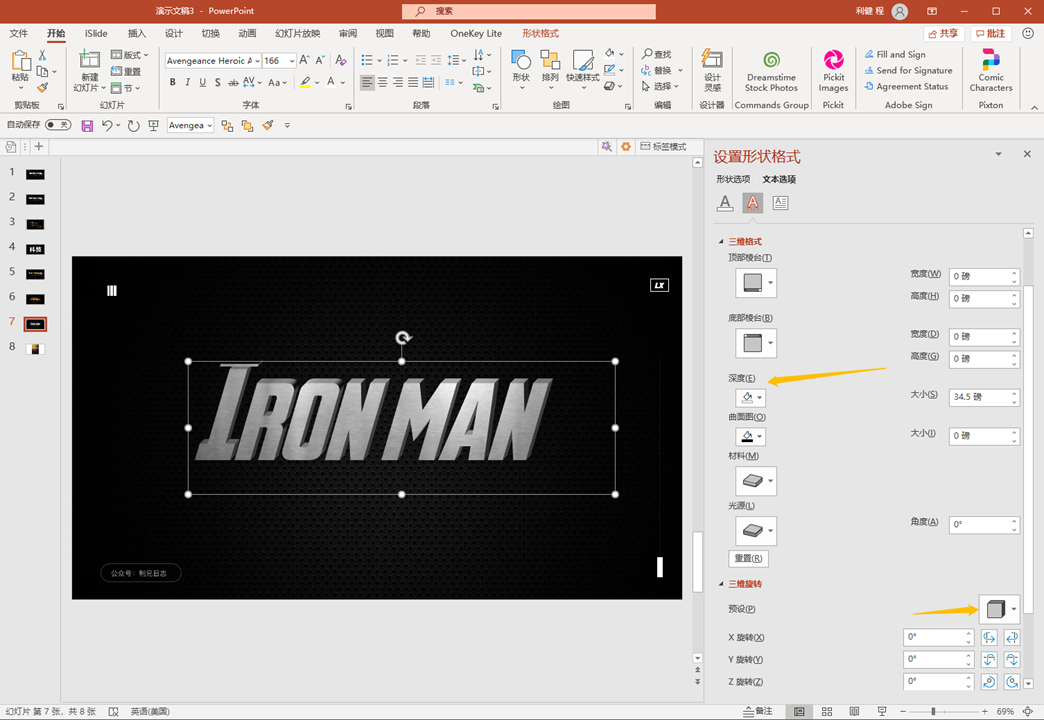Click the New Slide icon

pos(89,59)
